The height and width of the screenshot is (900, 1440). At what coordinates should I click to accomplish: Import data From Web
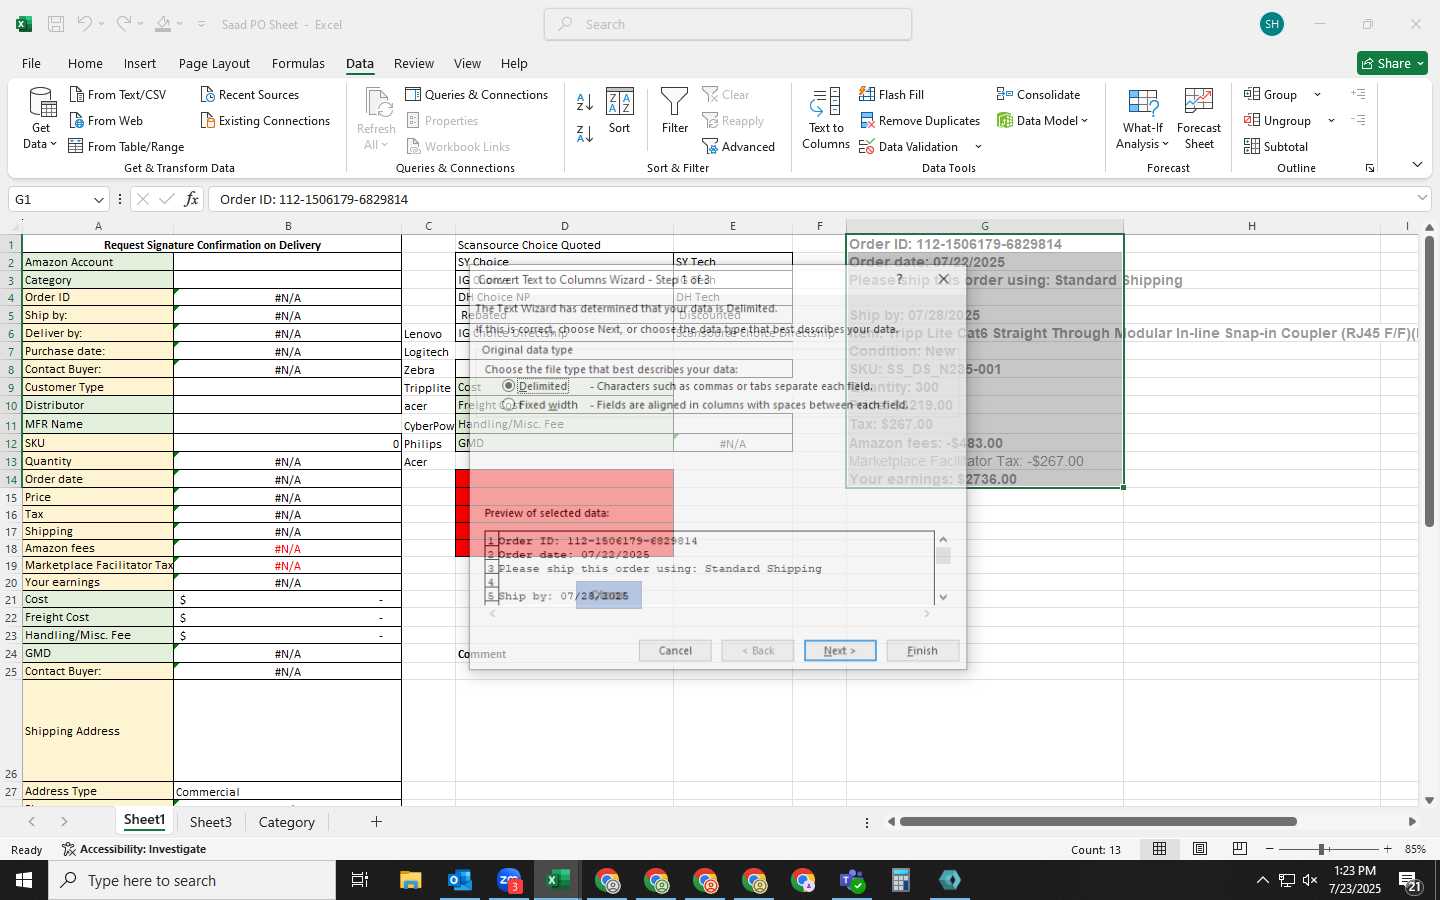(106, 120)
